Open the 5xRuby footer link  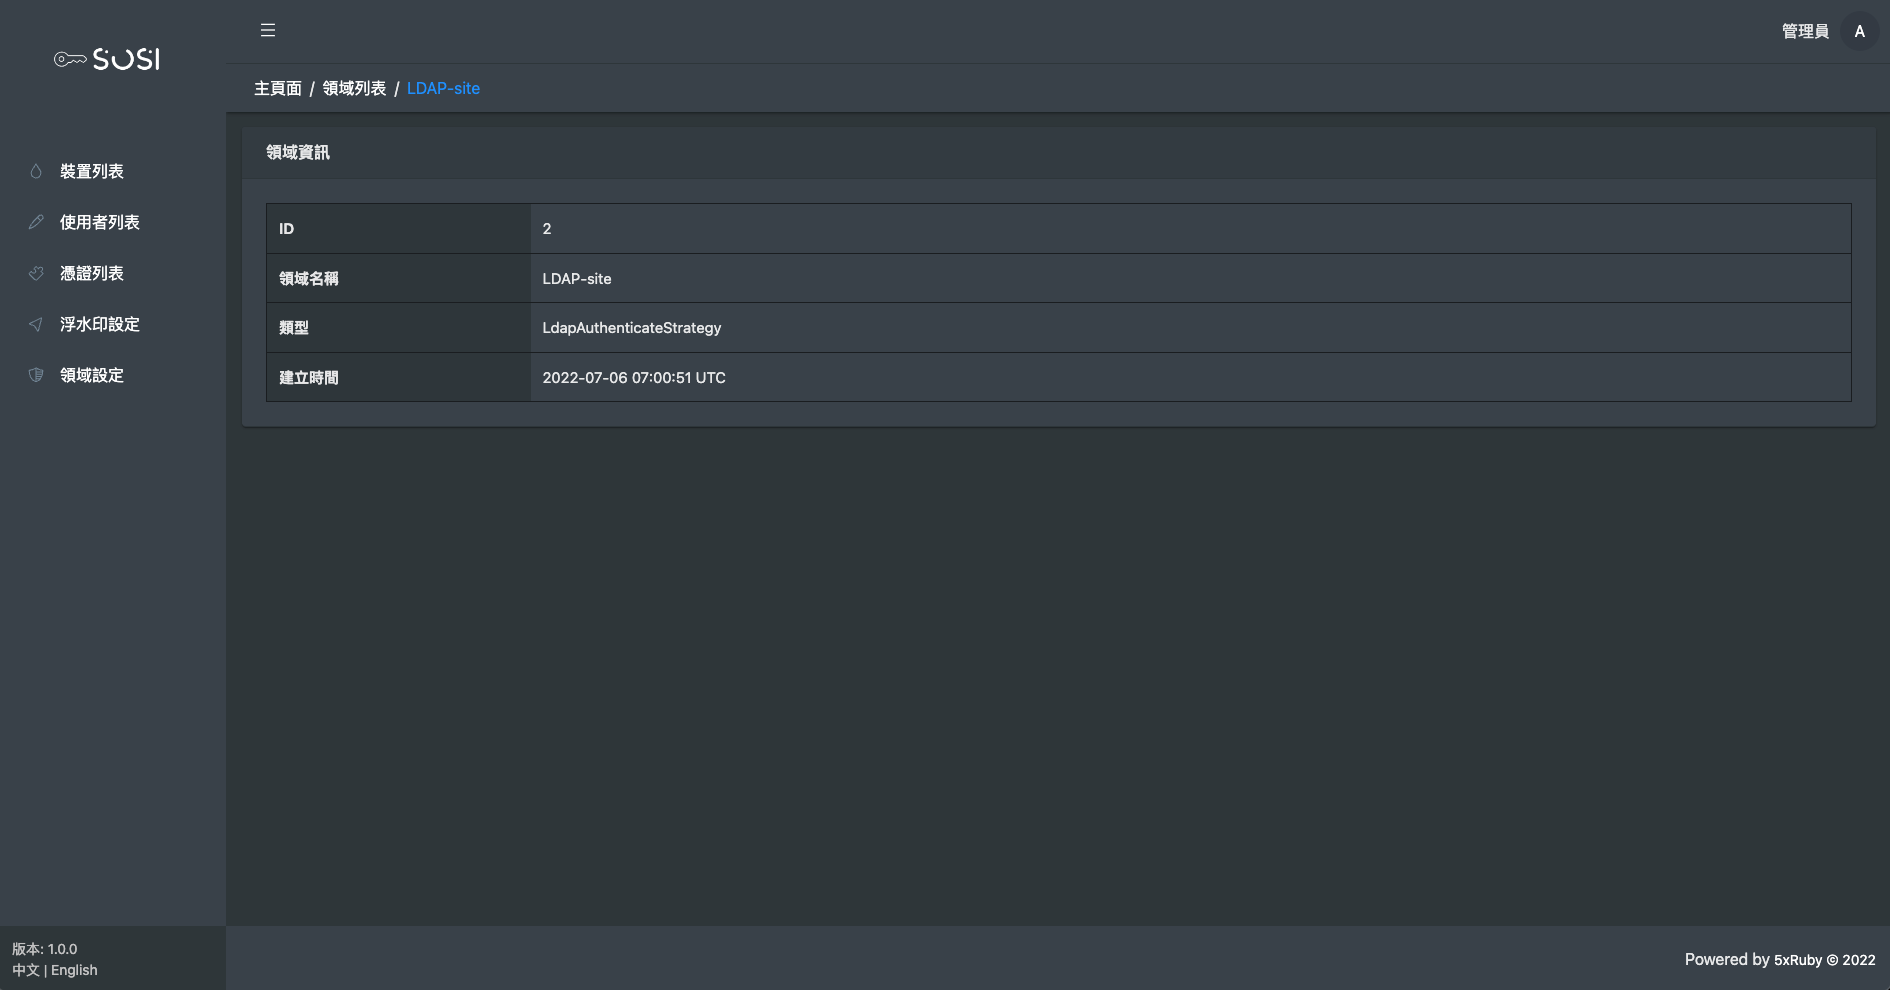(x=1797, y=960)
